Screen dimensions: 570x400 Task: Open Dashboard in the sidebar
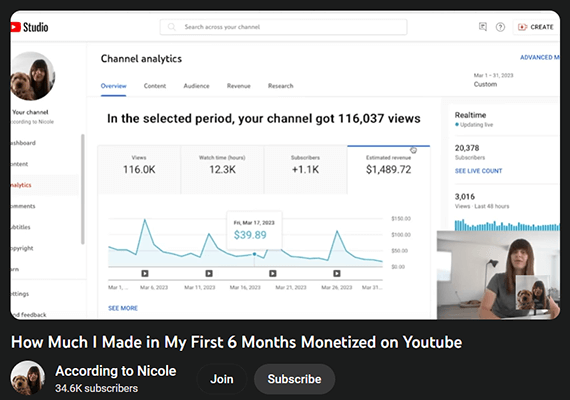tap(23, 143)
